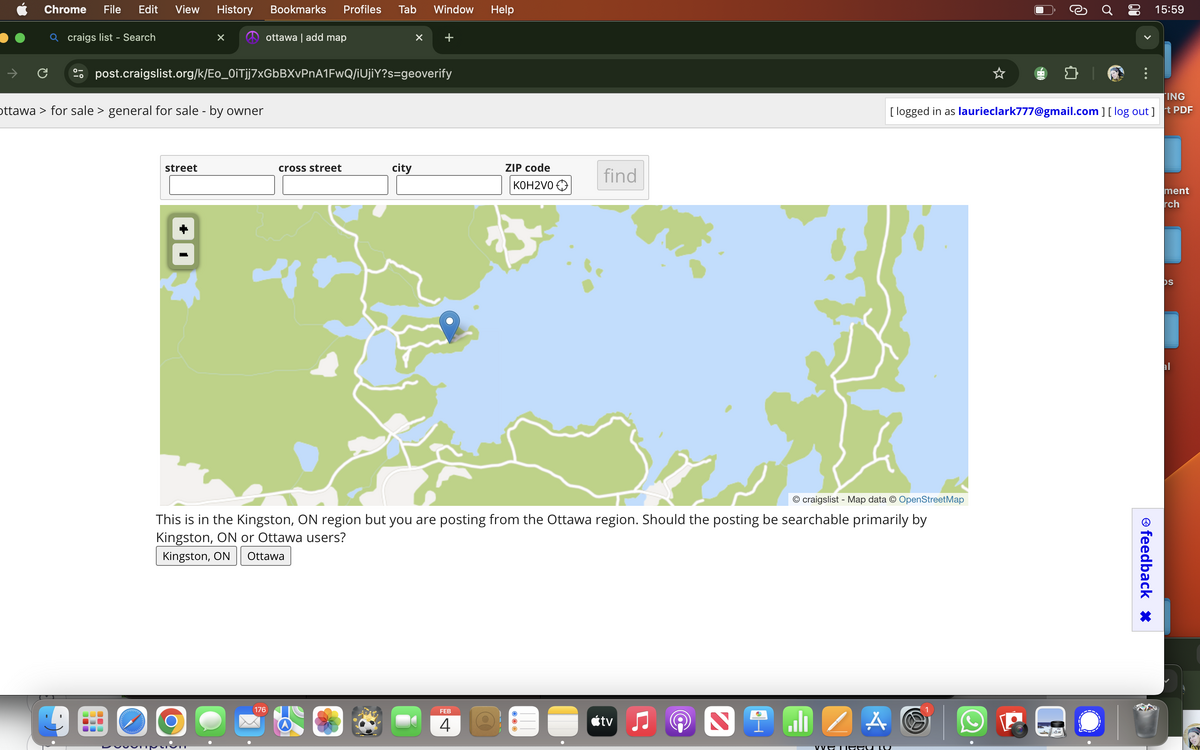Close the feedback panel with the X
Screen dimensions: 1200x750
[x=1146, y=616]
